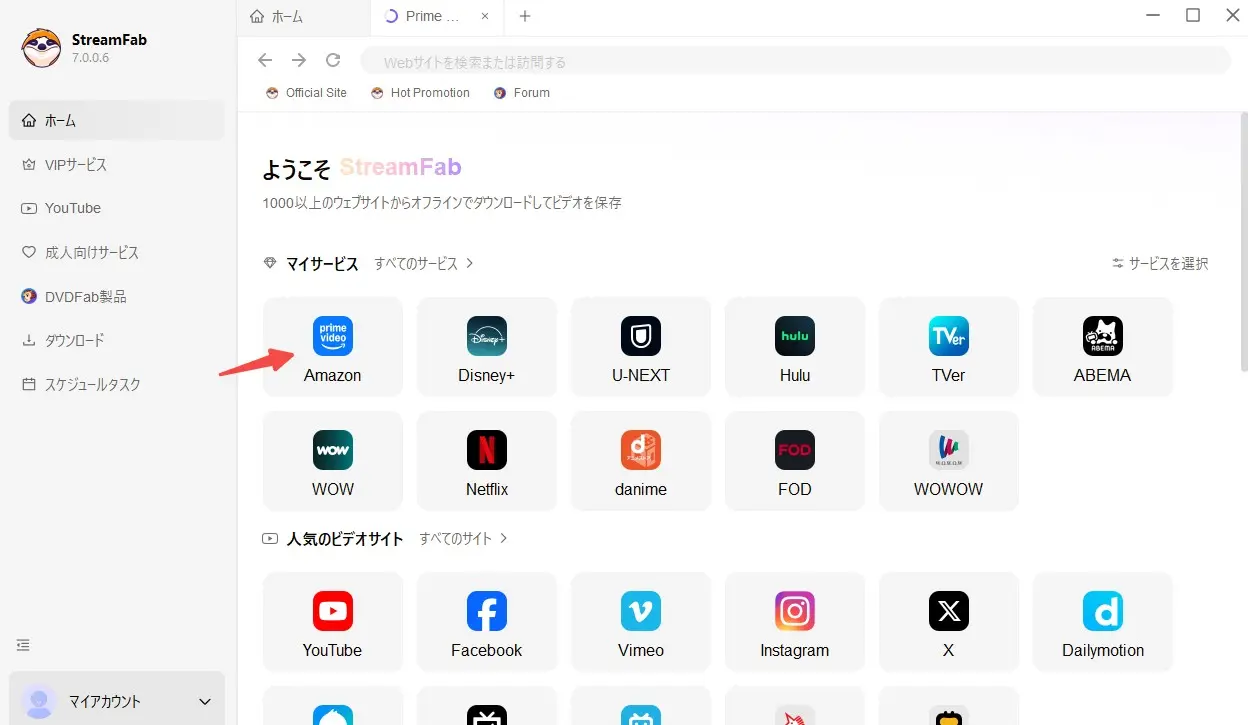Open the WOWOW service tile

[949, 461]
